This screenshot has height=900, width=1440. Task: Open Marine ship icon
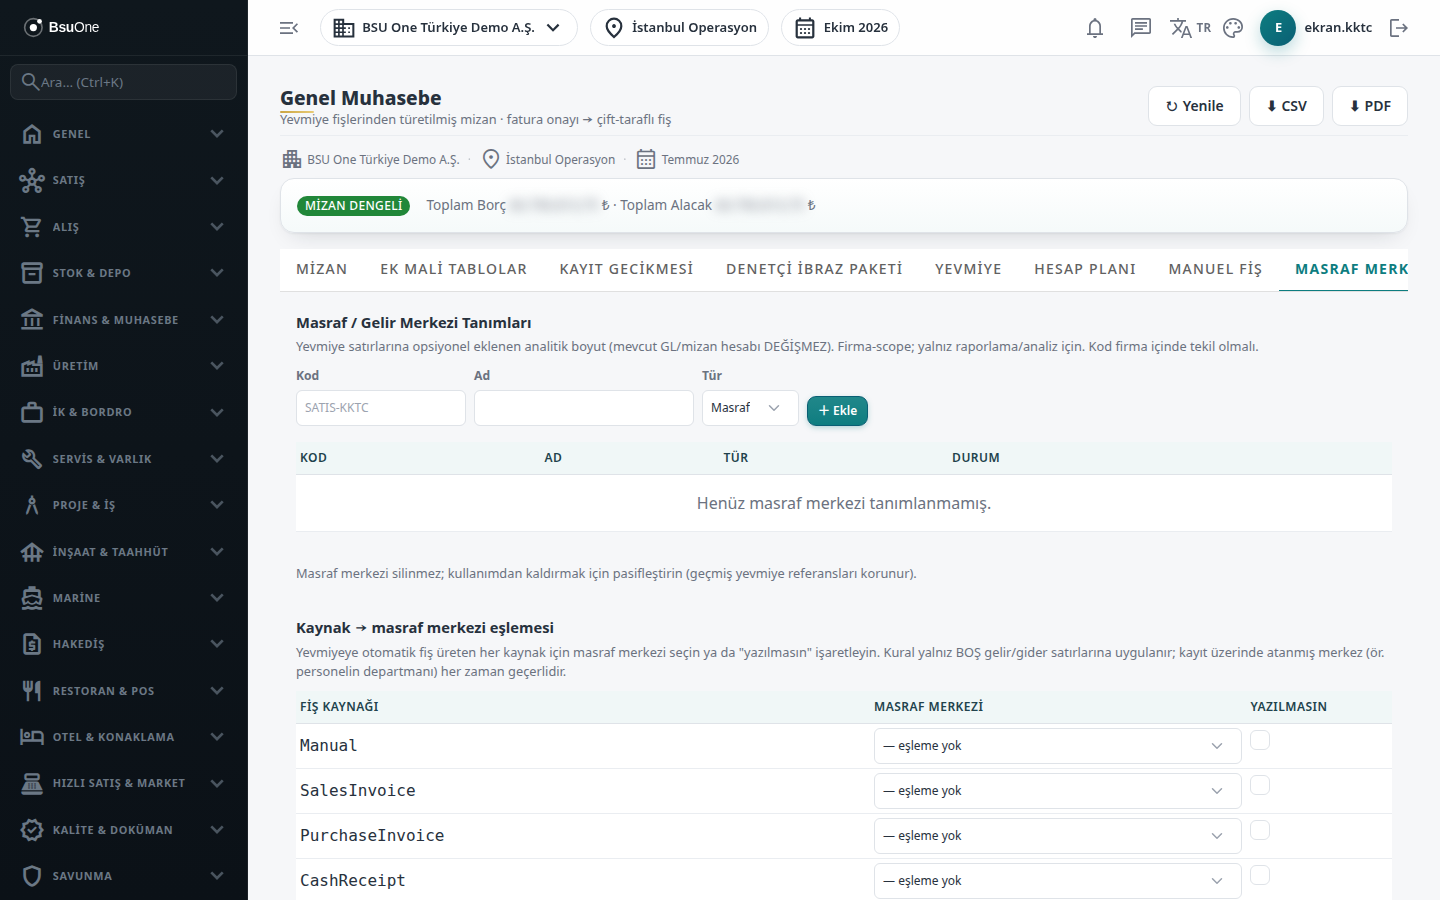click(x=32, y=598)
